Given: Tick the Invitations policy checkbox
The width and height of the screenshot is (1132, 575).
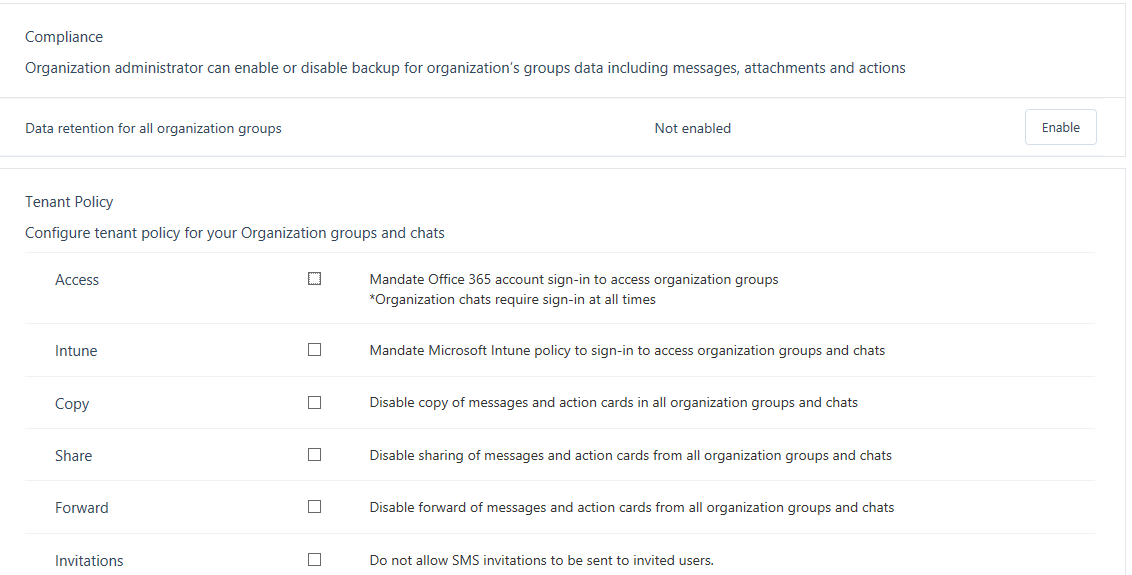Looking at the screenshot, I should click(x=314, y=560).
